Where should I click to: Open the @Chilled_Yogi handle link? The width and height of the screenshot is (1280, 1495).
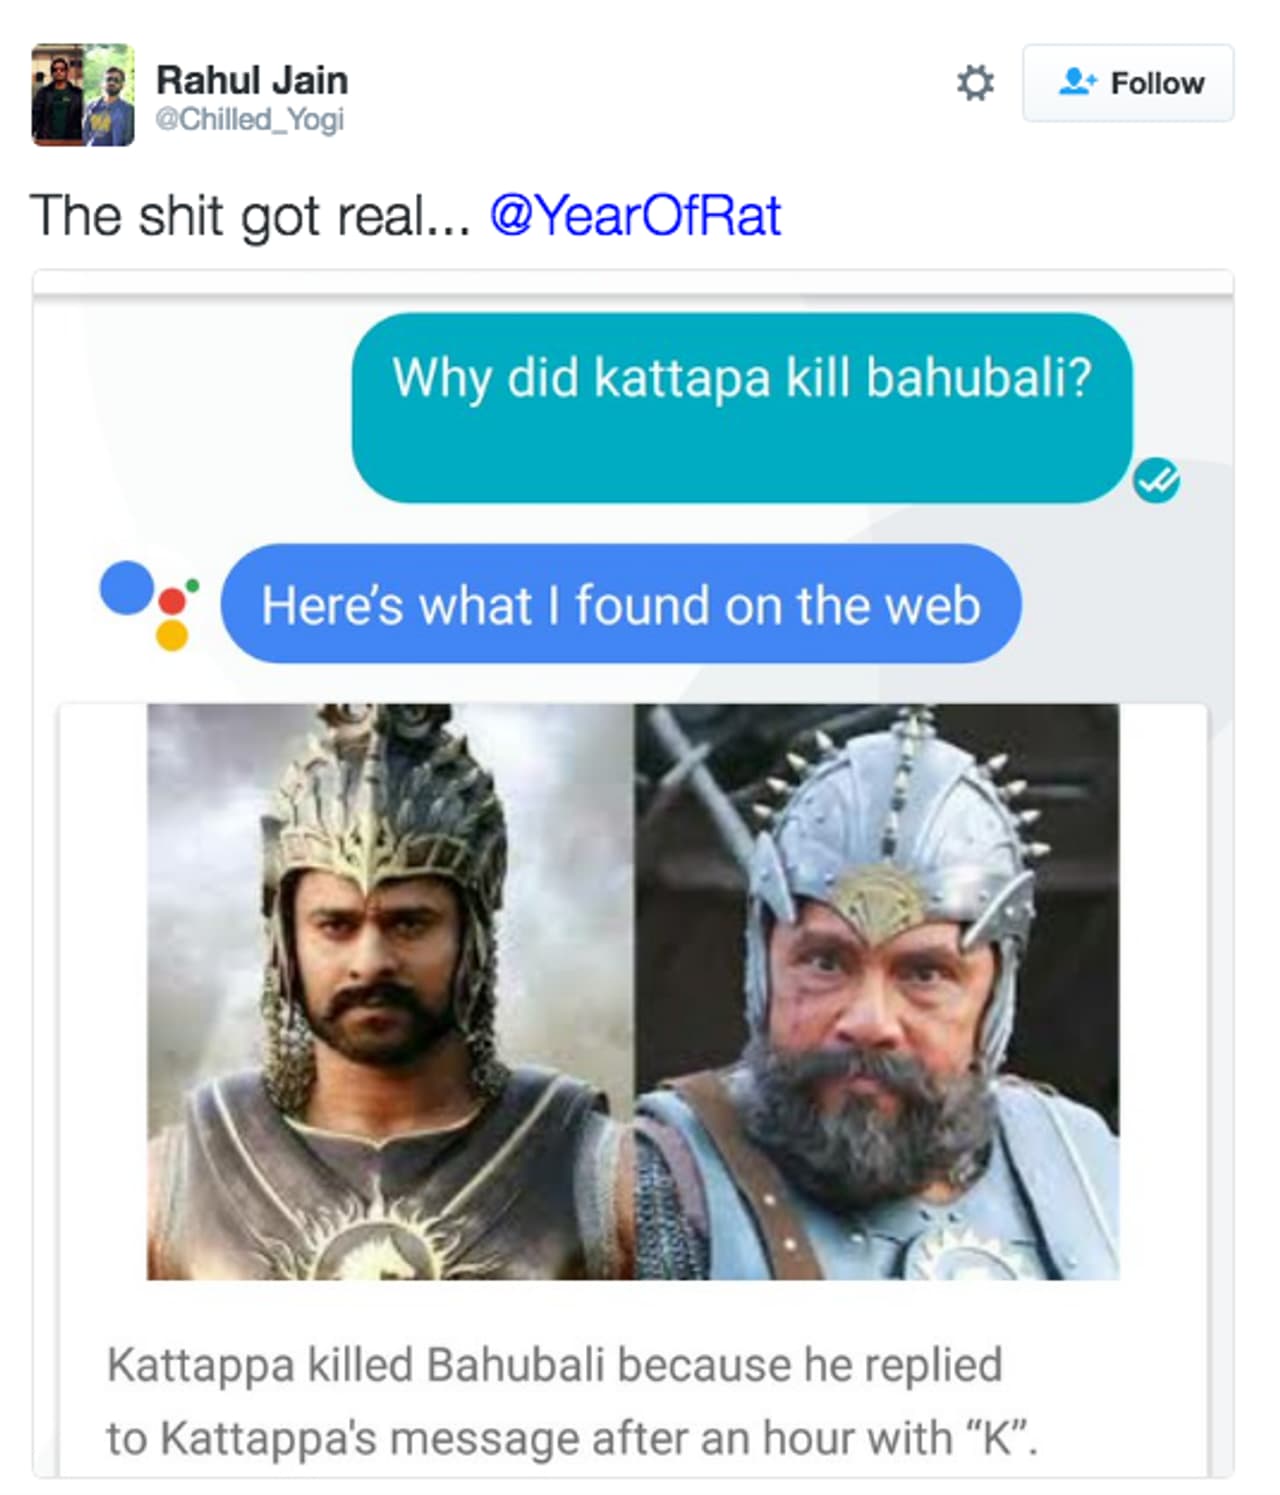(249, 119)
